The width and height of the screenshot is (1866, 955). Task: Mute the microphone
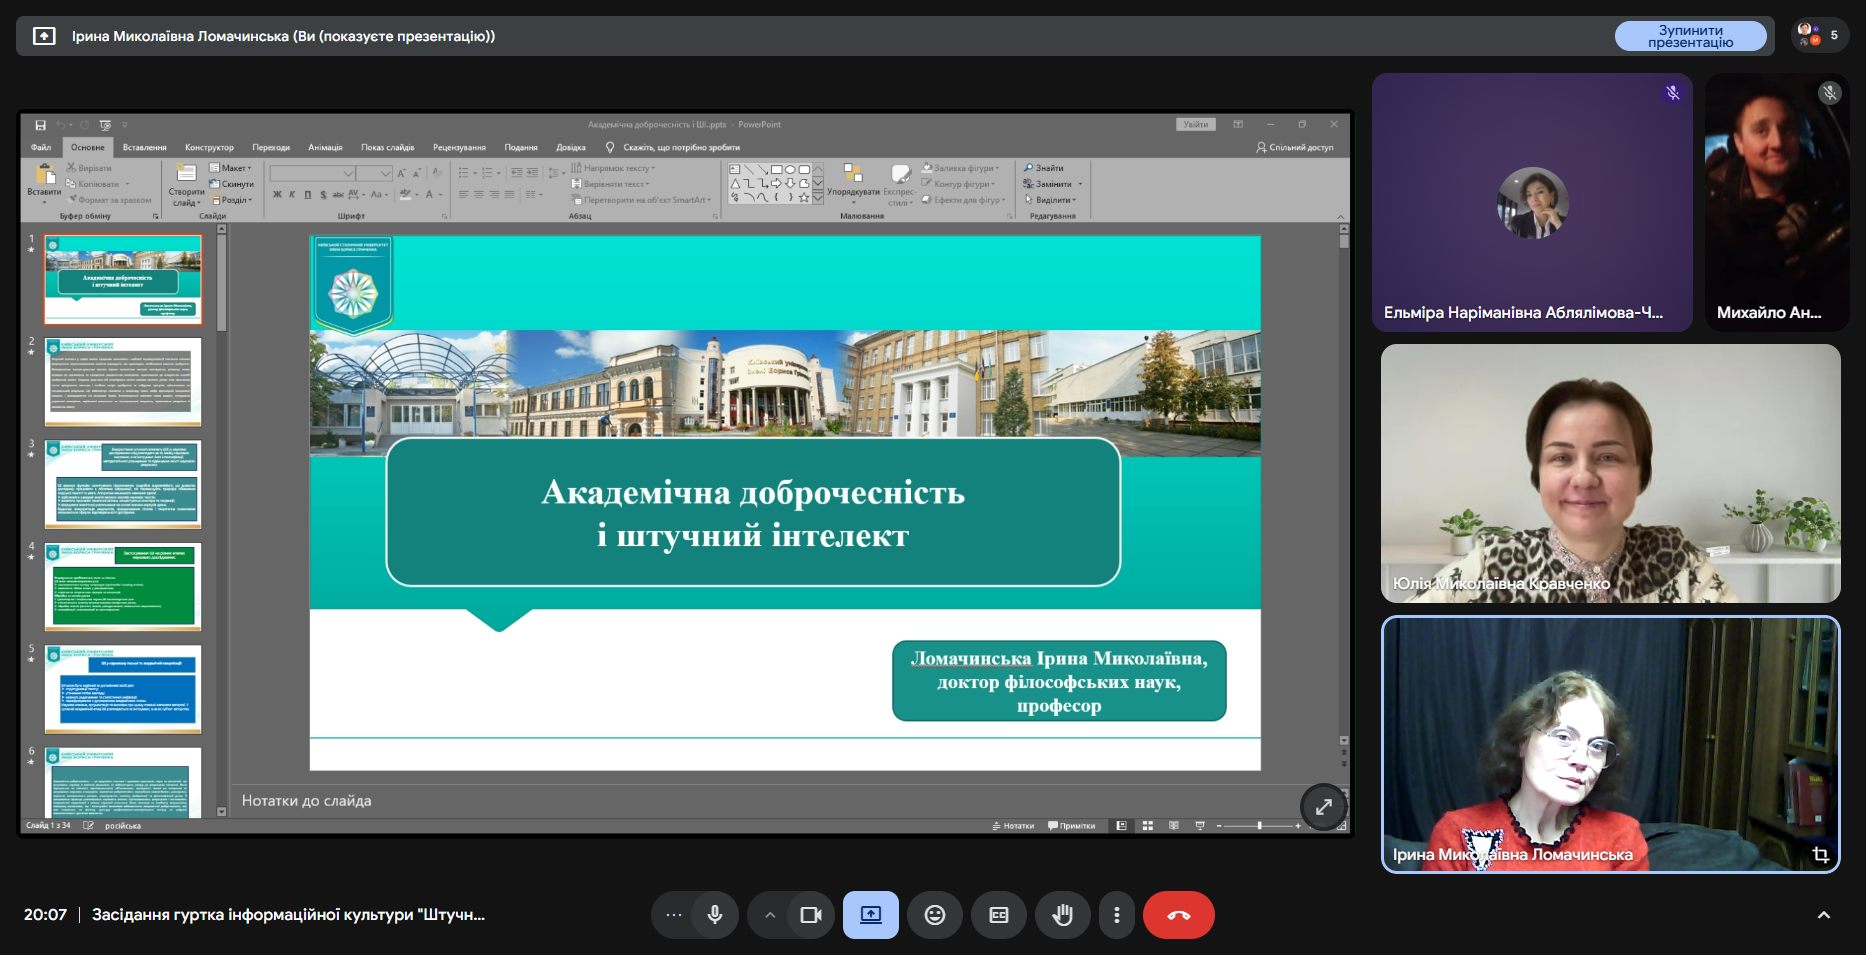tap(714, 915)
